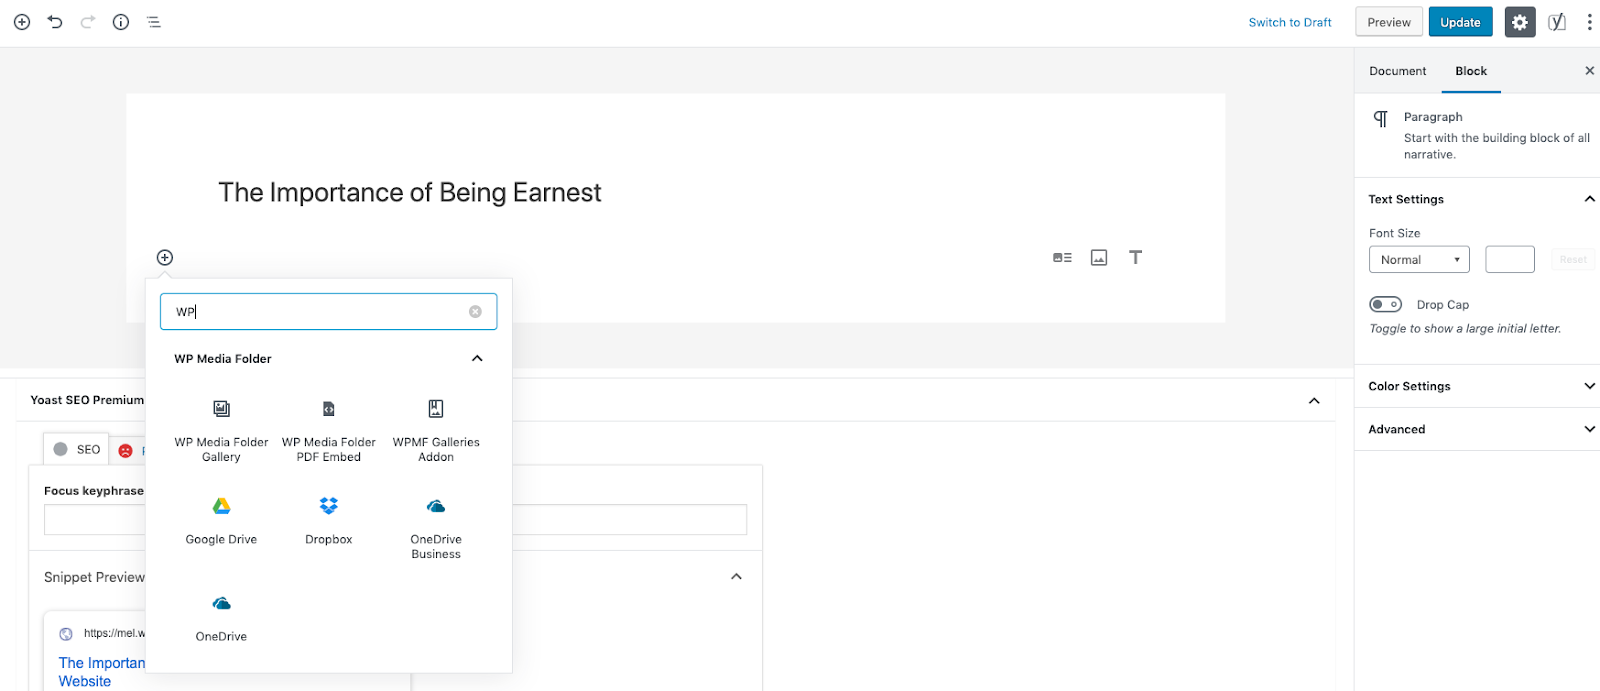The width and height of the screenshot is (1600, 691).
Task: Toggle the Drop Cap switch
Action: pyautogui.click(x=1385, y=305)
